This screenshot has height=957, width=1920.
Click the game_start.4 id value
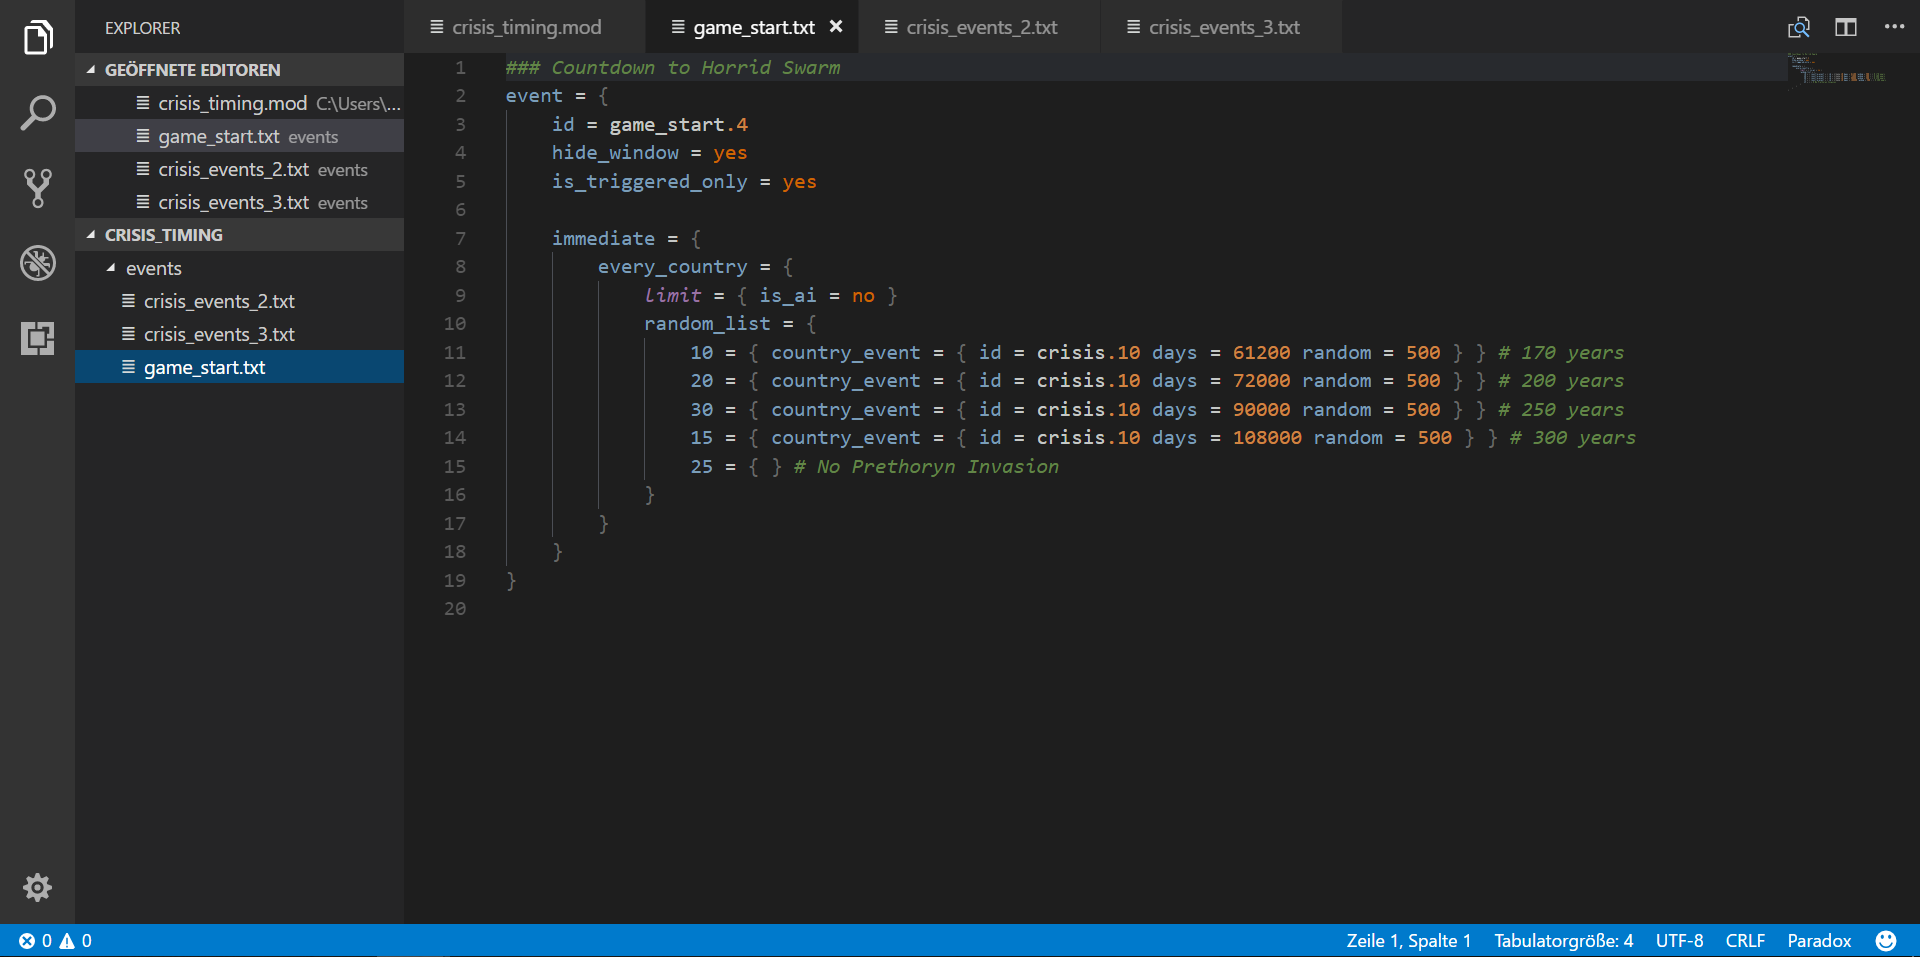(679, 125)
